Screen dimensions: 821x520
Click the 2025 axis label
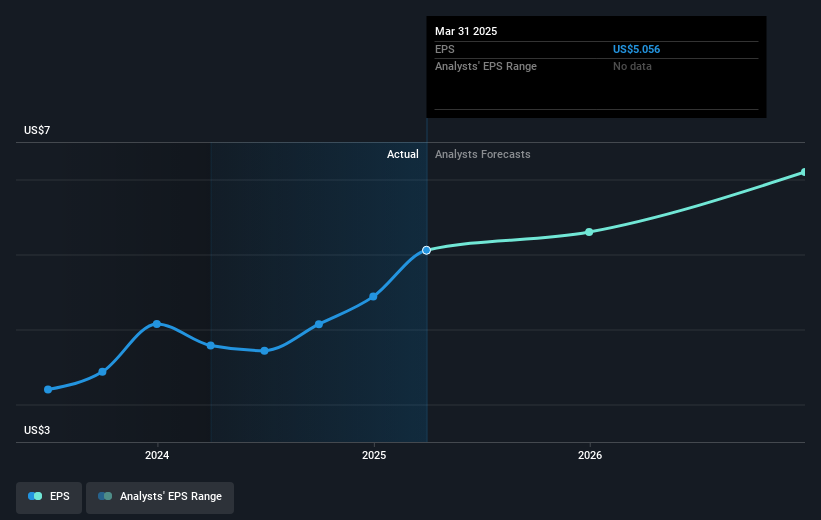(x=374, y=456)
